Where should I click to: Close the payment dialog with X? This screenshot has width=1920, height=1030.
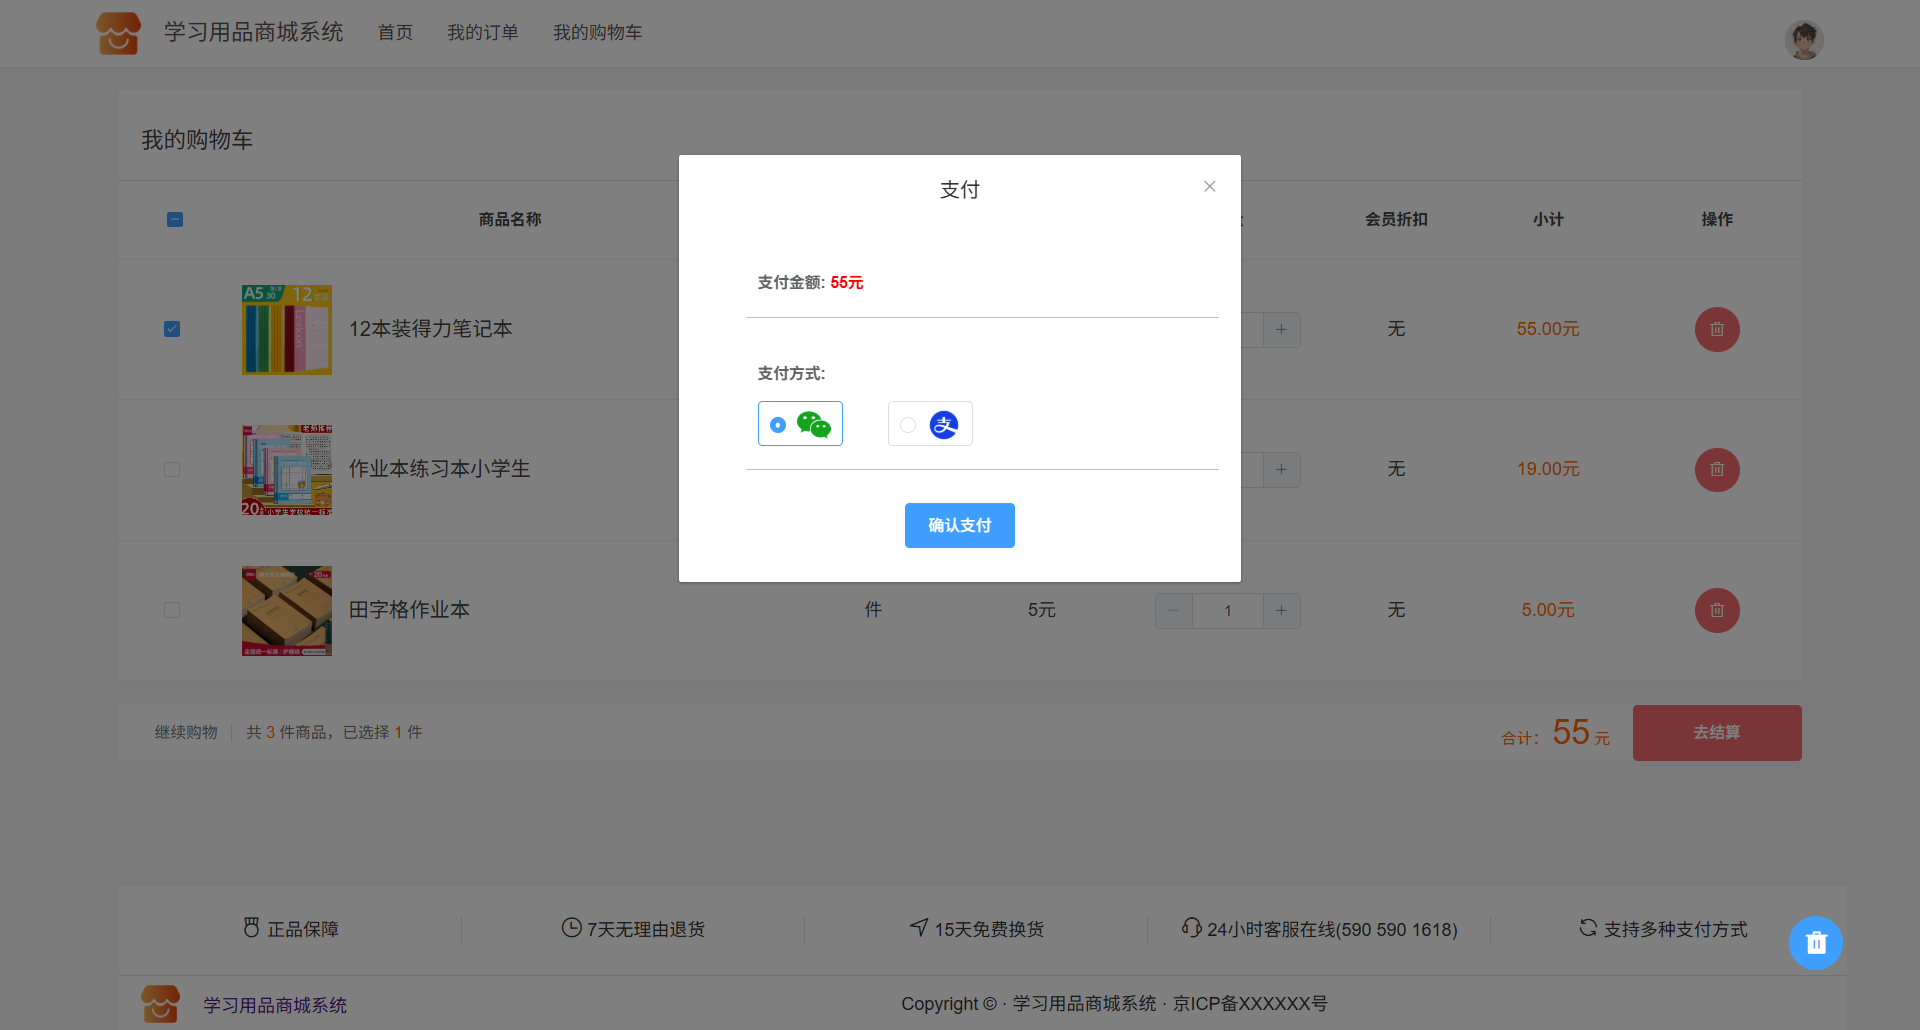(1209, 187)
